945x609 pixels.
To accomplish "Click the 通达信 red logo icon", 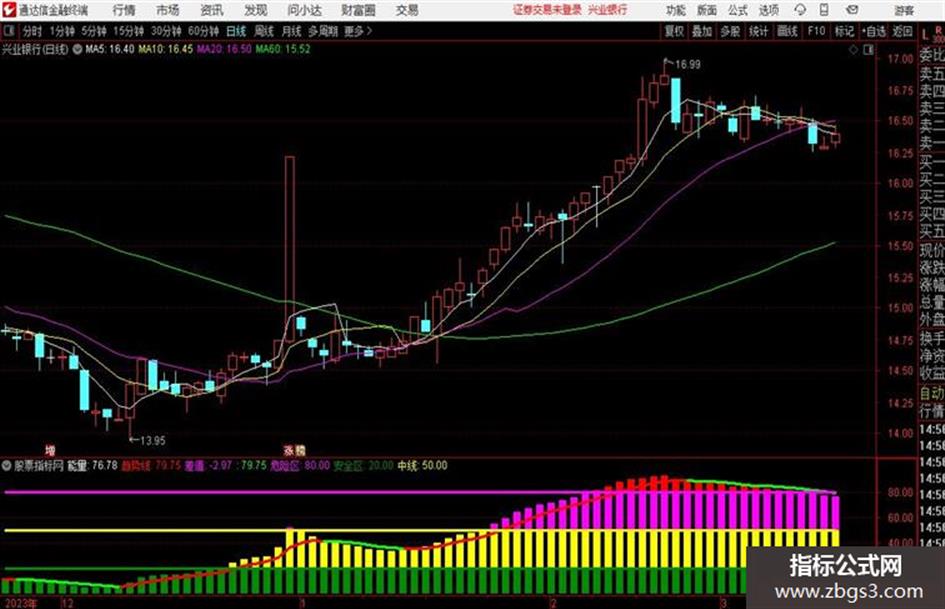I will (x=8, y=10).
